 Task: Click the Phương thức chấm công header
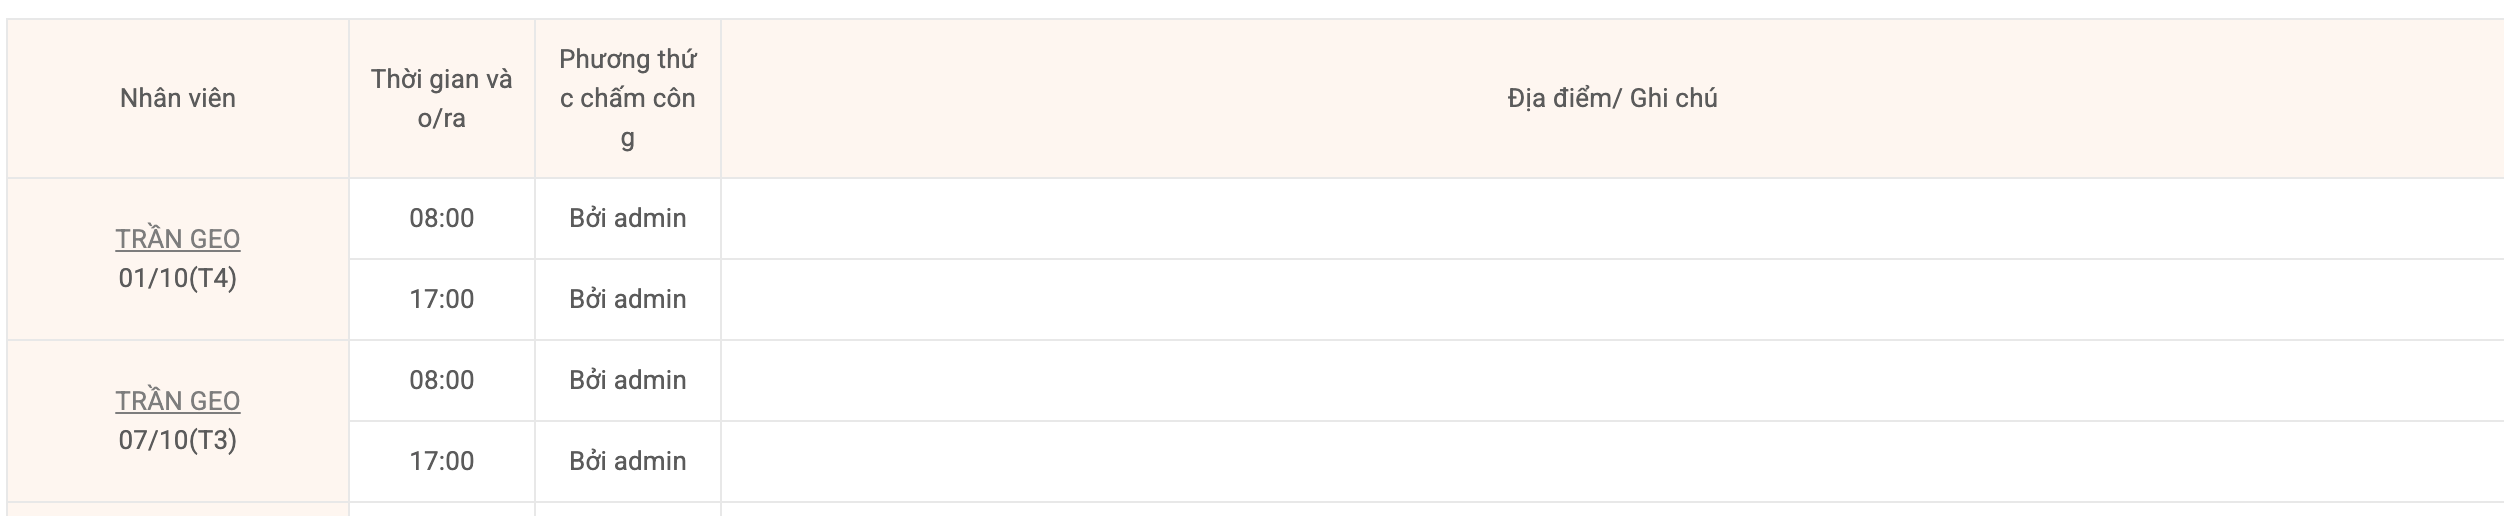(x=627, y=98)
